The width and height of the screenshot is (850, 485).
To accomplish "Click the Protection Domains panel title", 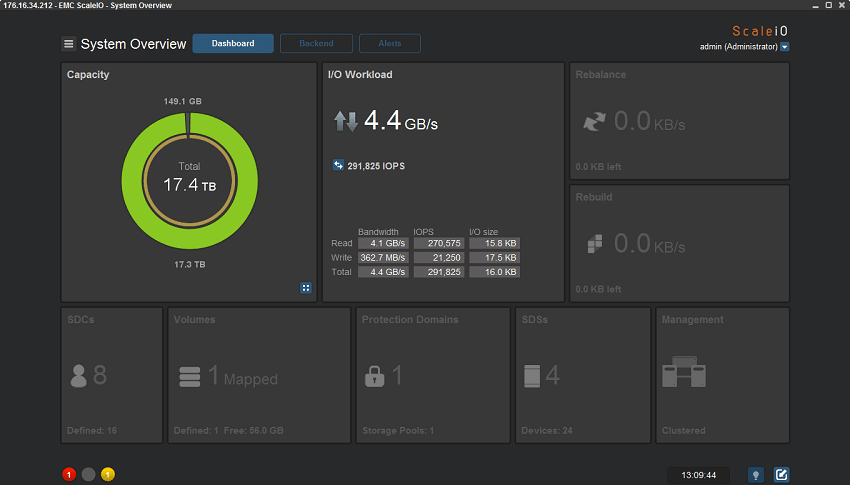I will pos(410,320).
